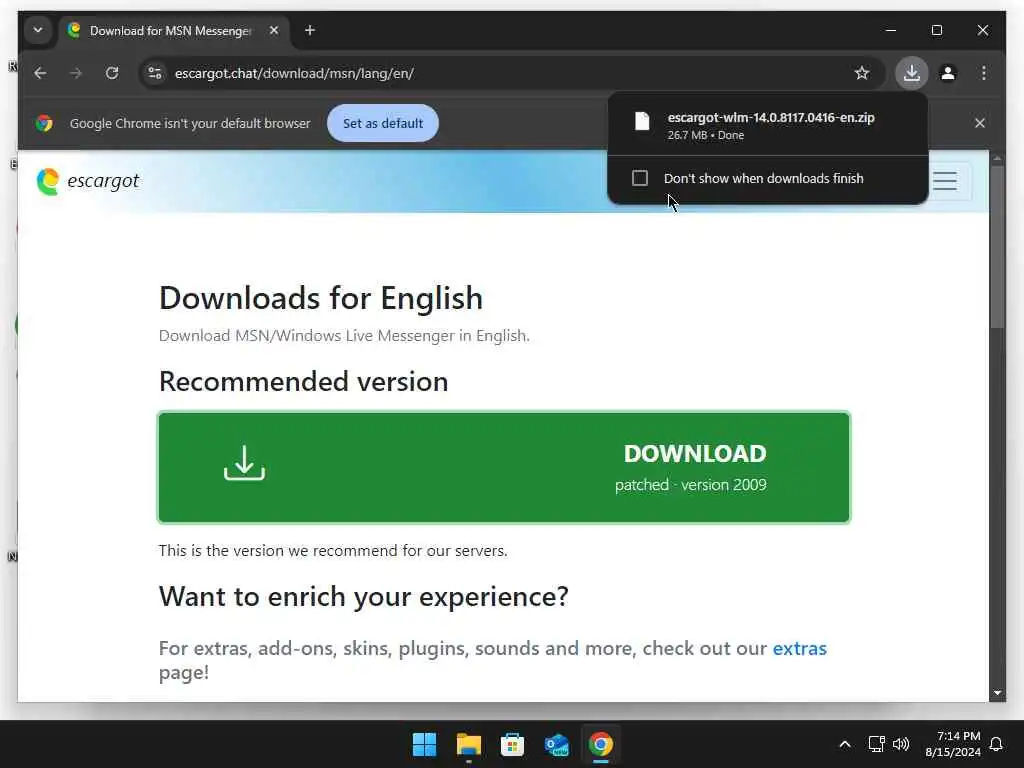Reload the current page

(x=112, y=73)
